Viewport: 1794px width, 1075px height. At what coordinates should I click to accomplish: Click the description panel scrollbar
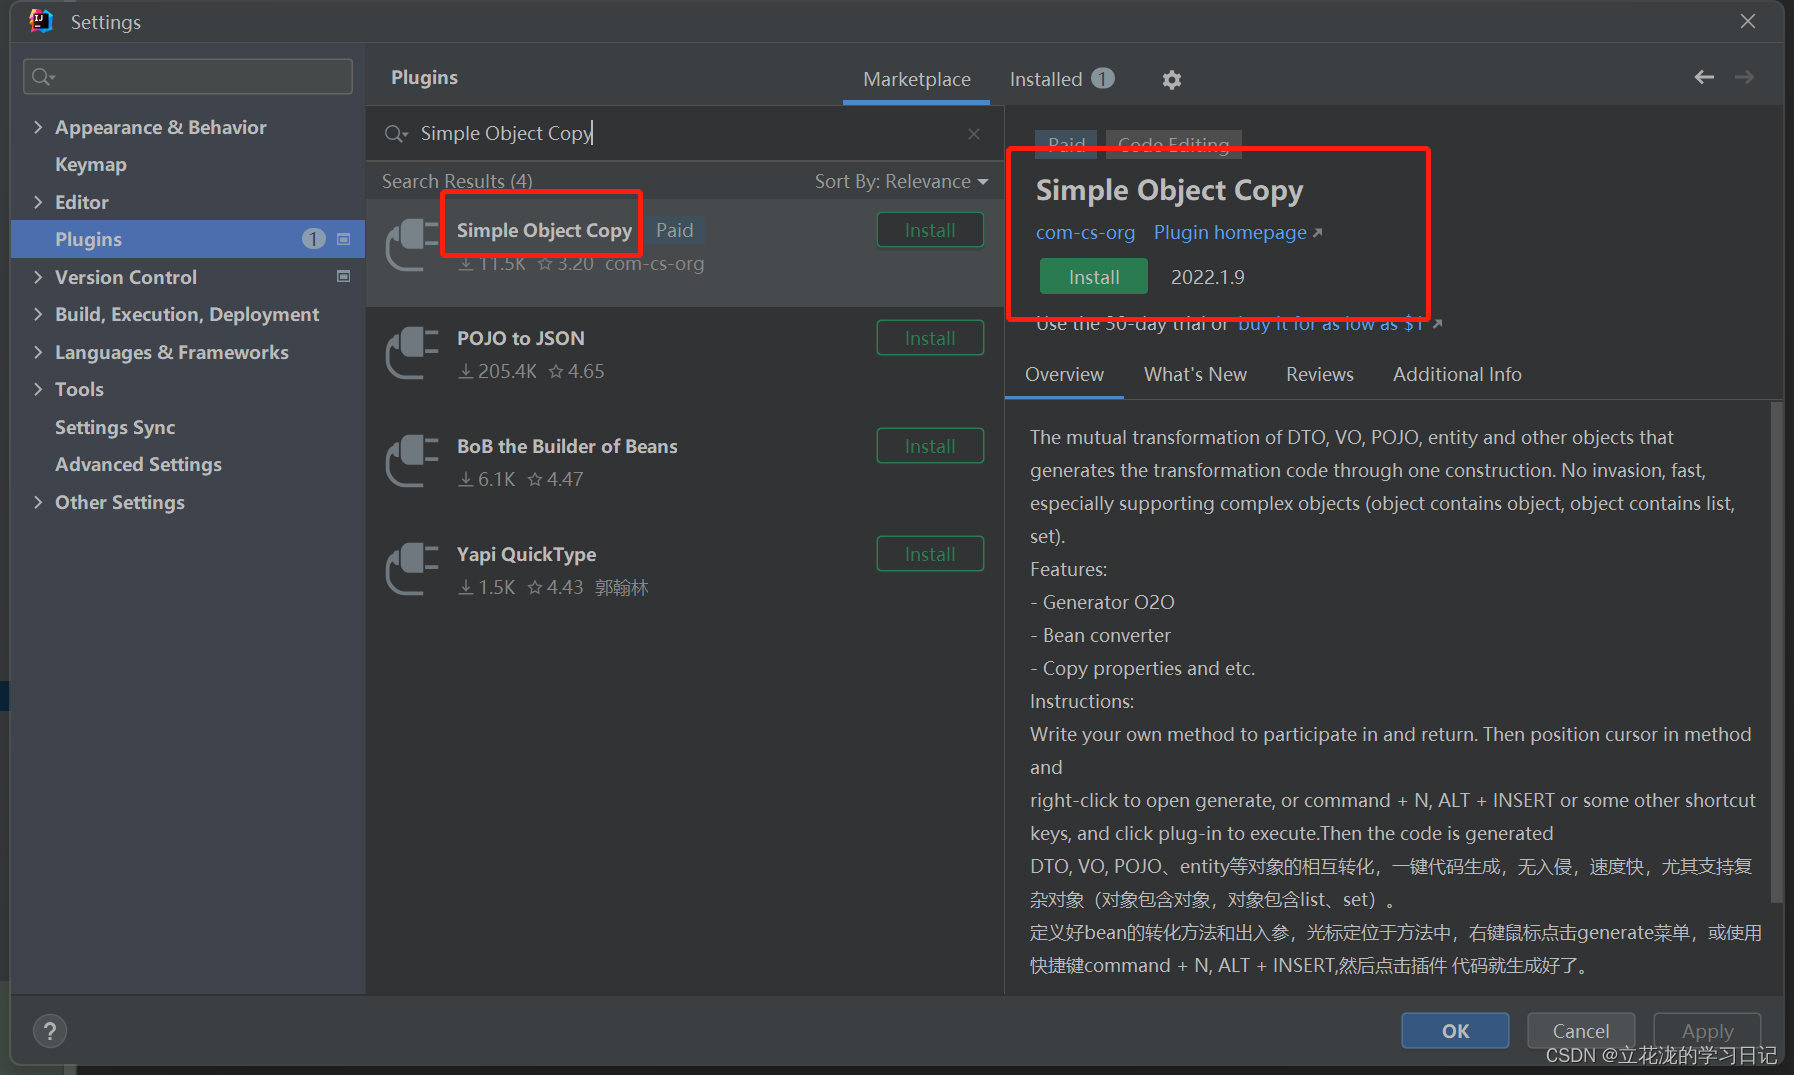tap(1776, 652)
